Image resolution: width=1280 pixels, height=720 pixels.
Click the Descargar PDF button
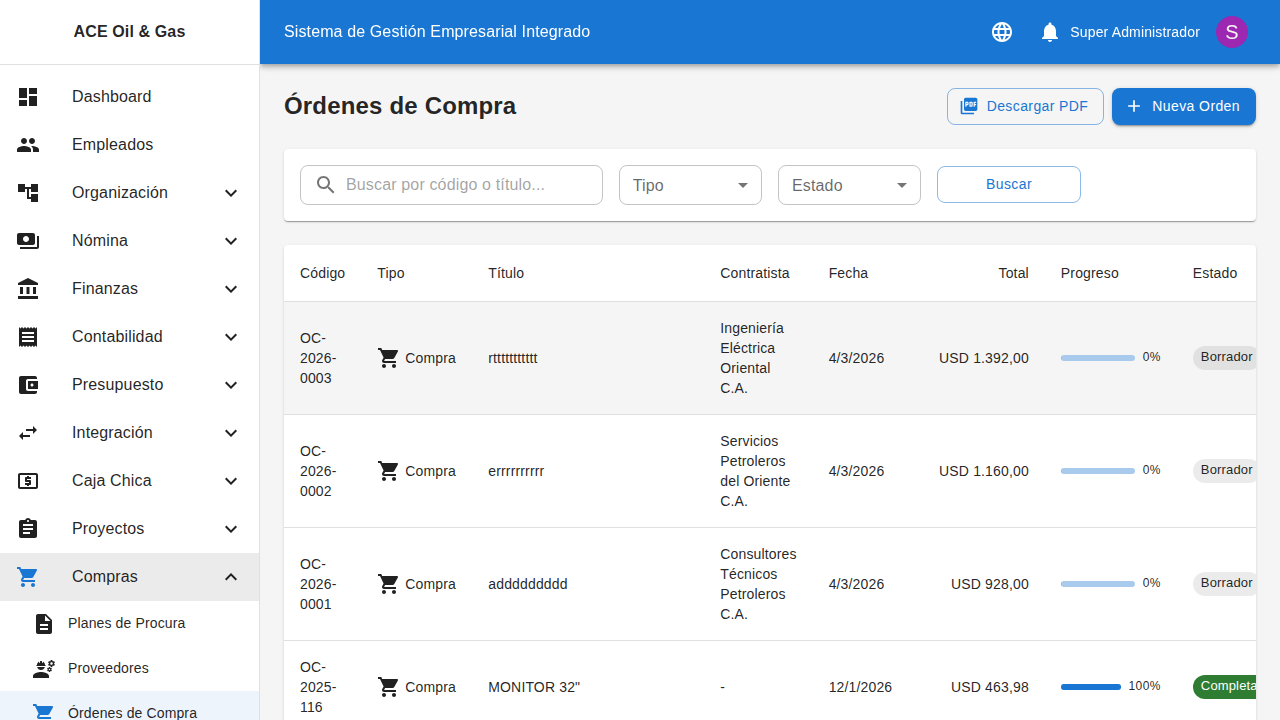pos(1024,106)
